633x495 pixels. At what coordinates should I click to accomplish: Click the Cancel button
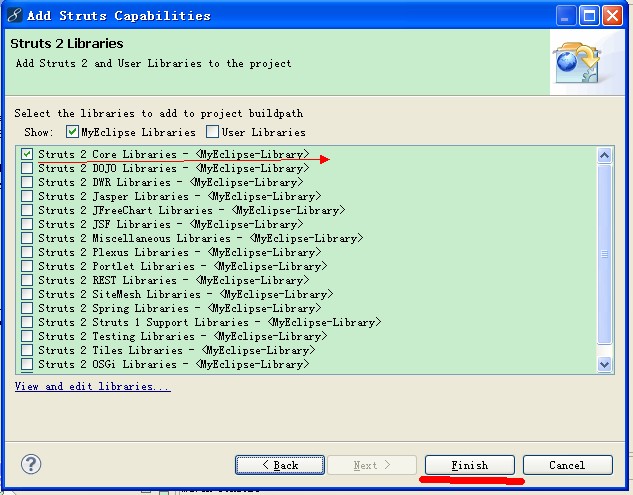click(567, 465)
